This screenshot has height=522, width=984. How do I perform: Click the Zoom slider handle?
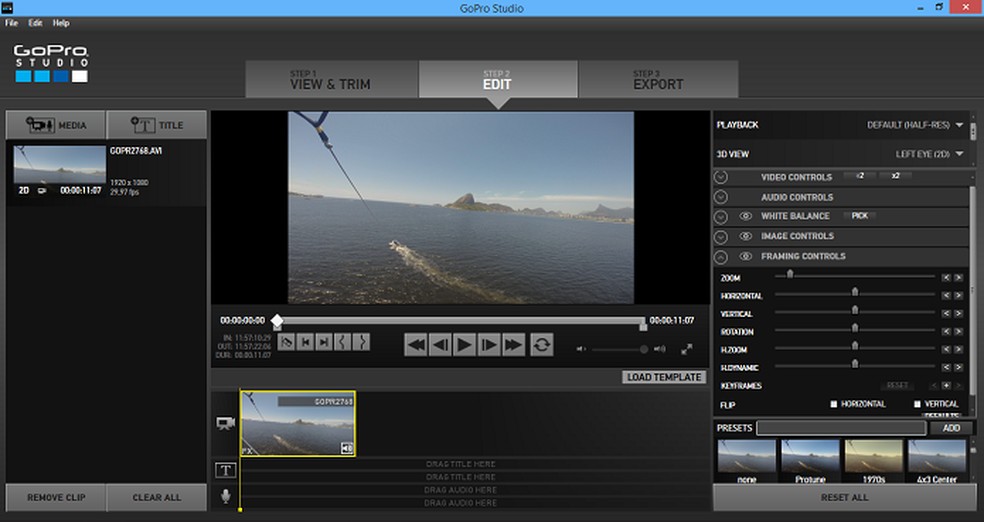coord(790,274)
